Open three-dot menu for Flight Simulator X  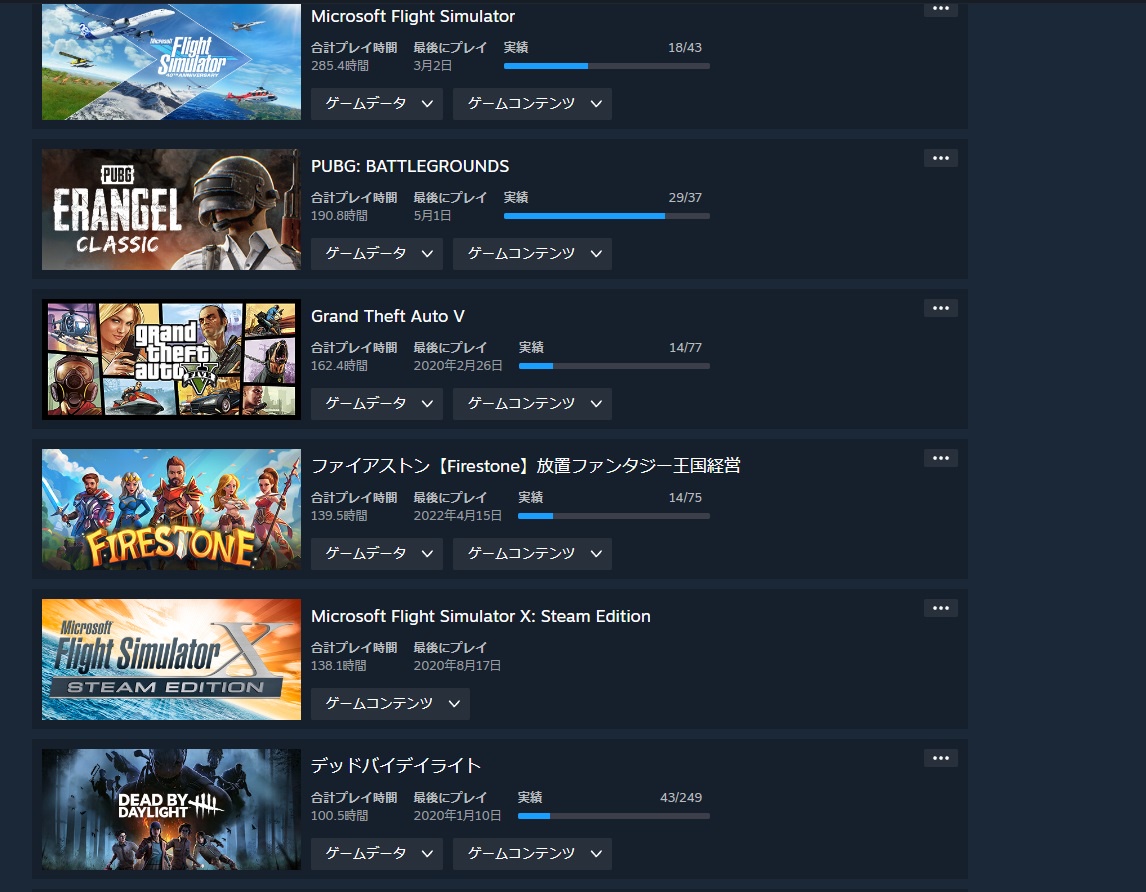tap(941, 608)
